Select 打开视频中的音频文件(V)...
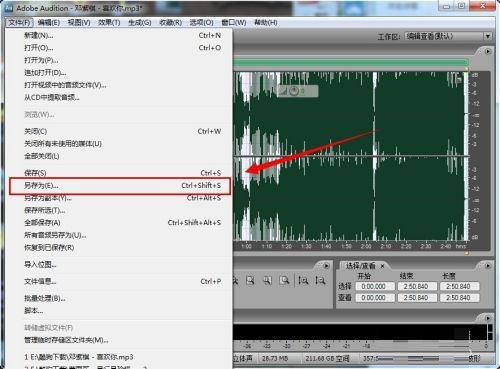This screenshot has height=369, width=500. point(120,85)
